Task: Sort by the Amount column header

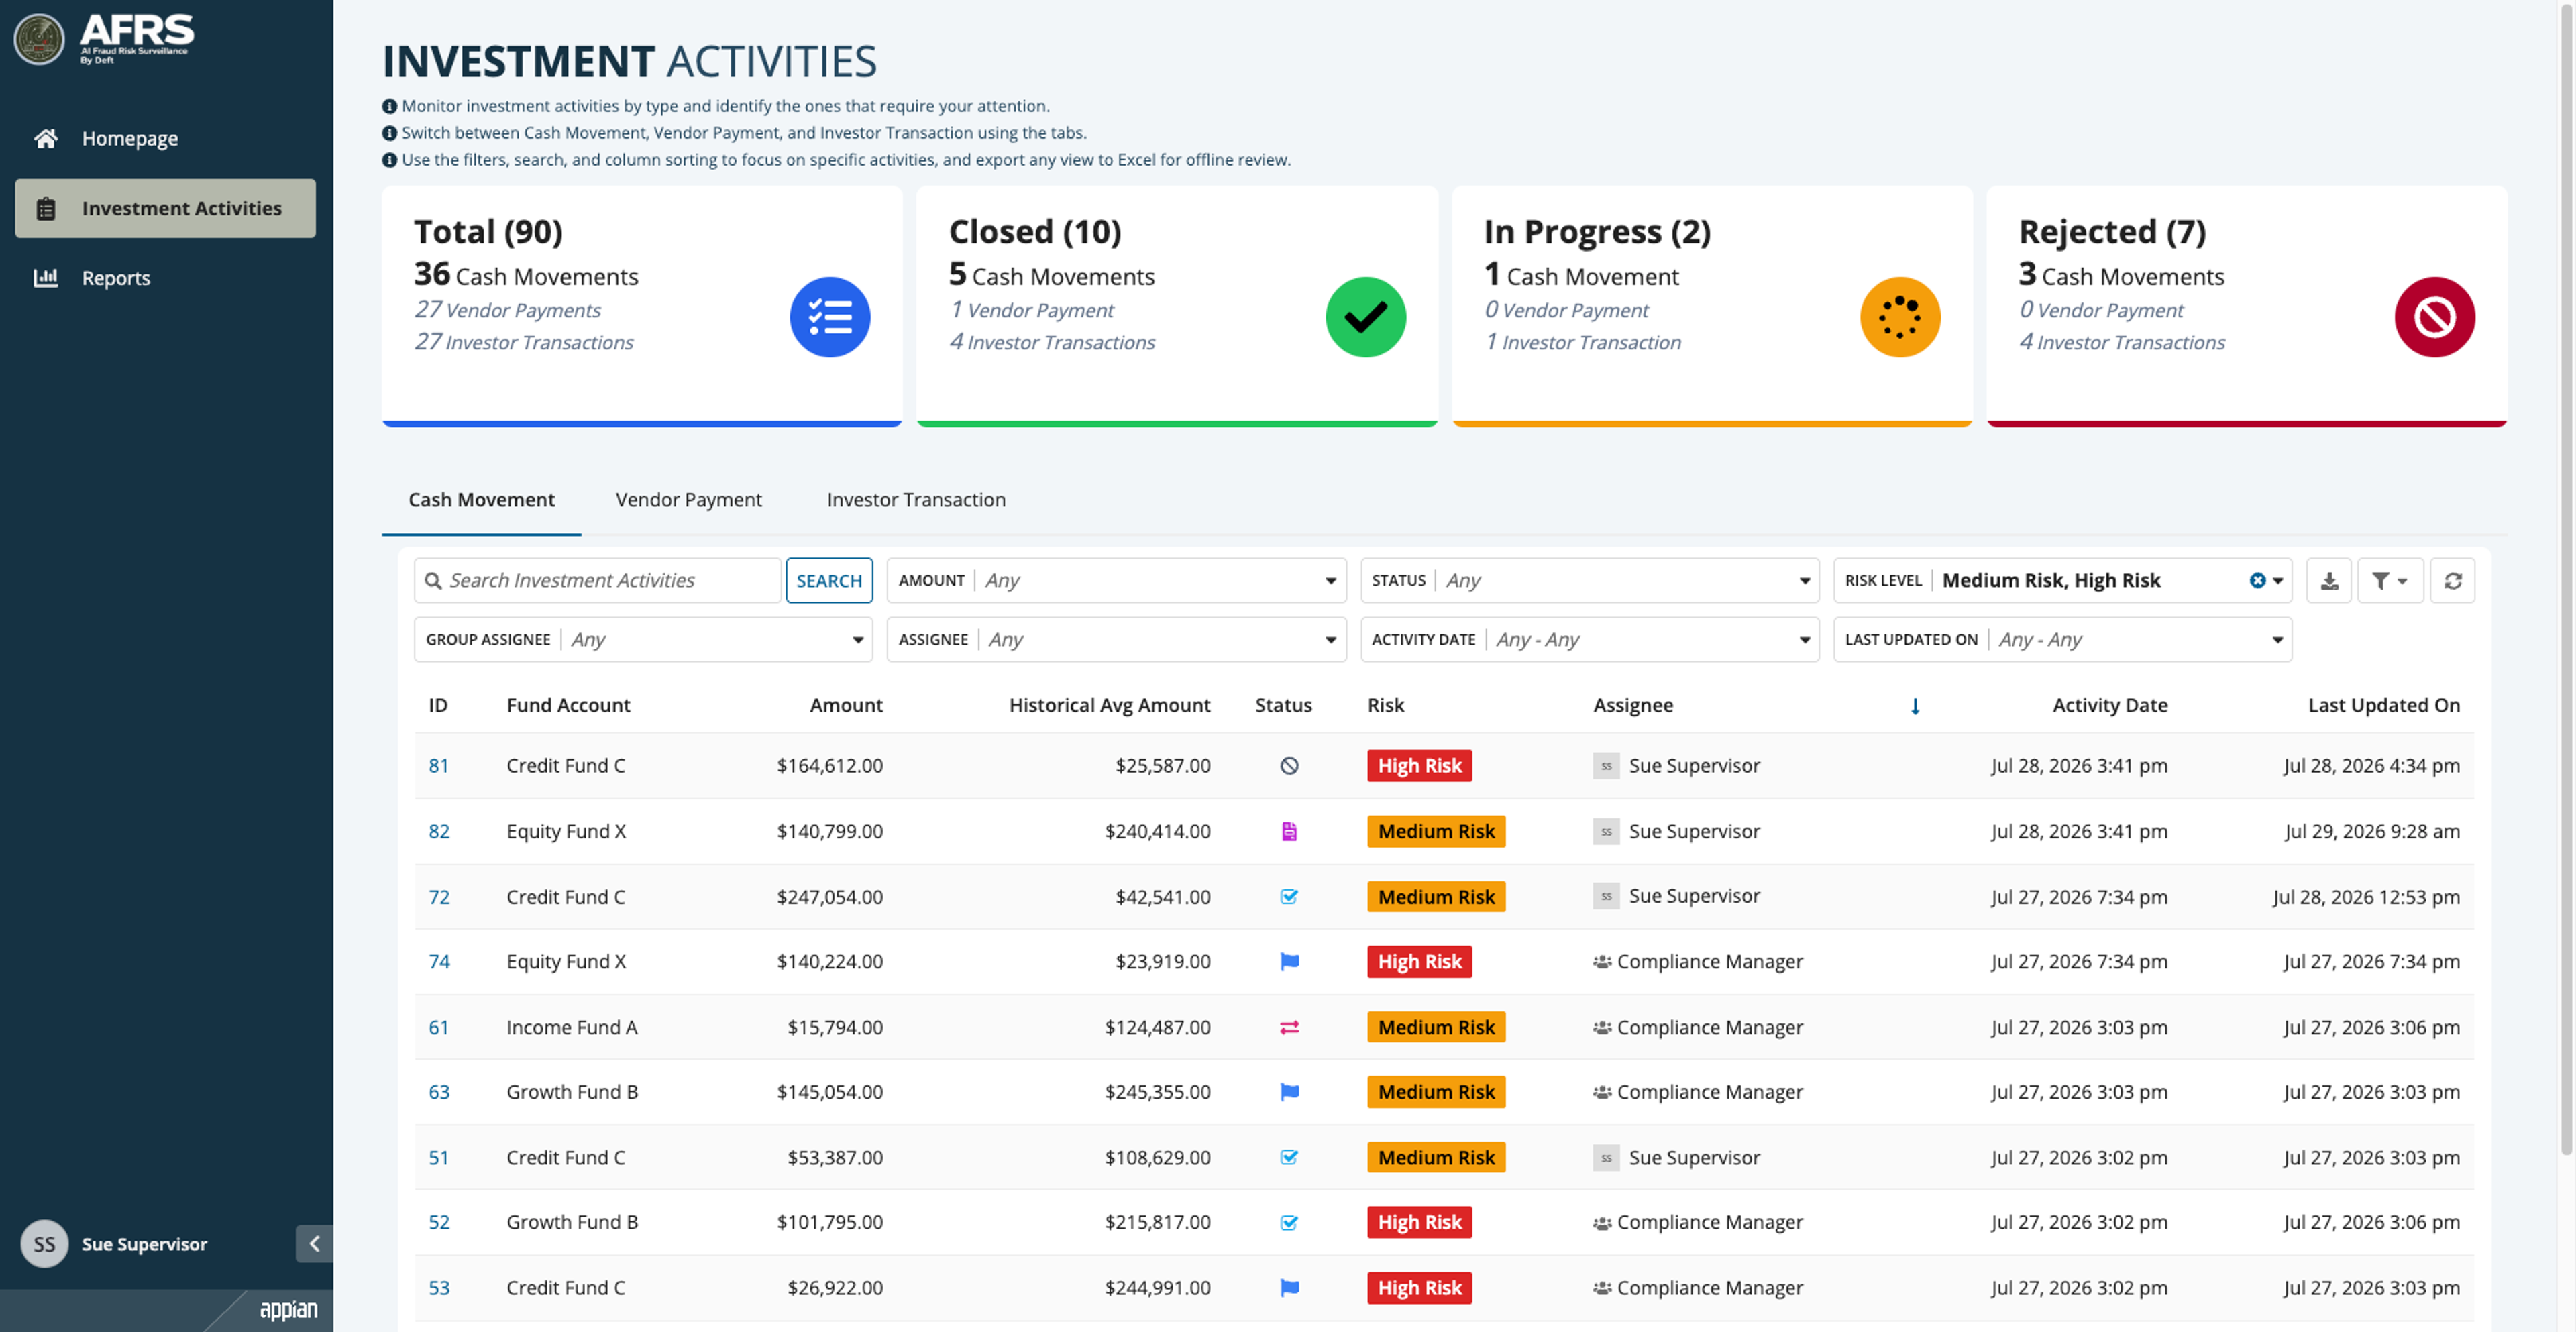Action: tap(846, 705)
